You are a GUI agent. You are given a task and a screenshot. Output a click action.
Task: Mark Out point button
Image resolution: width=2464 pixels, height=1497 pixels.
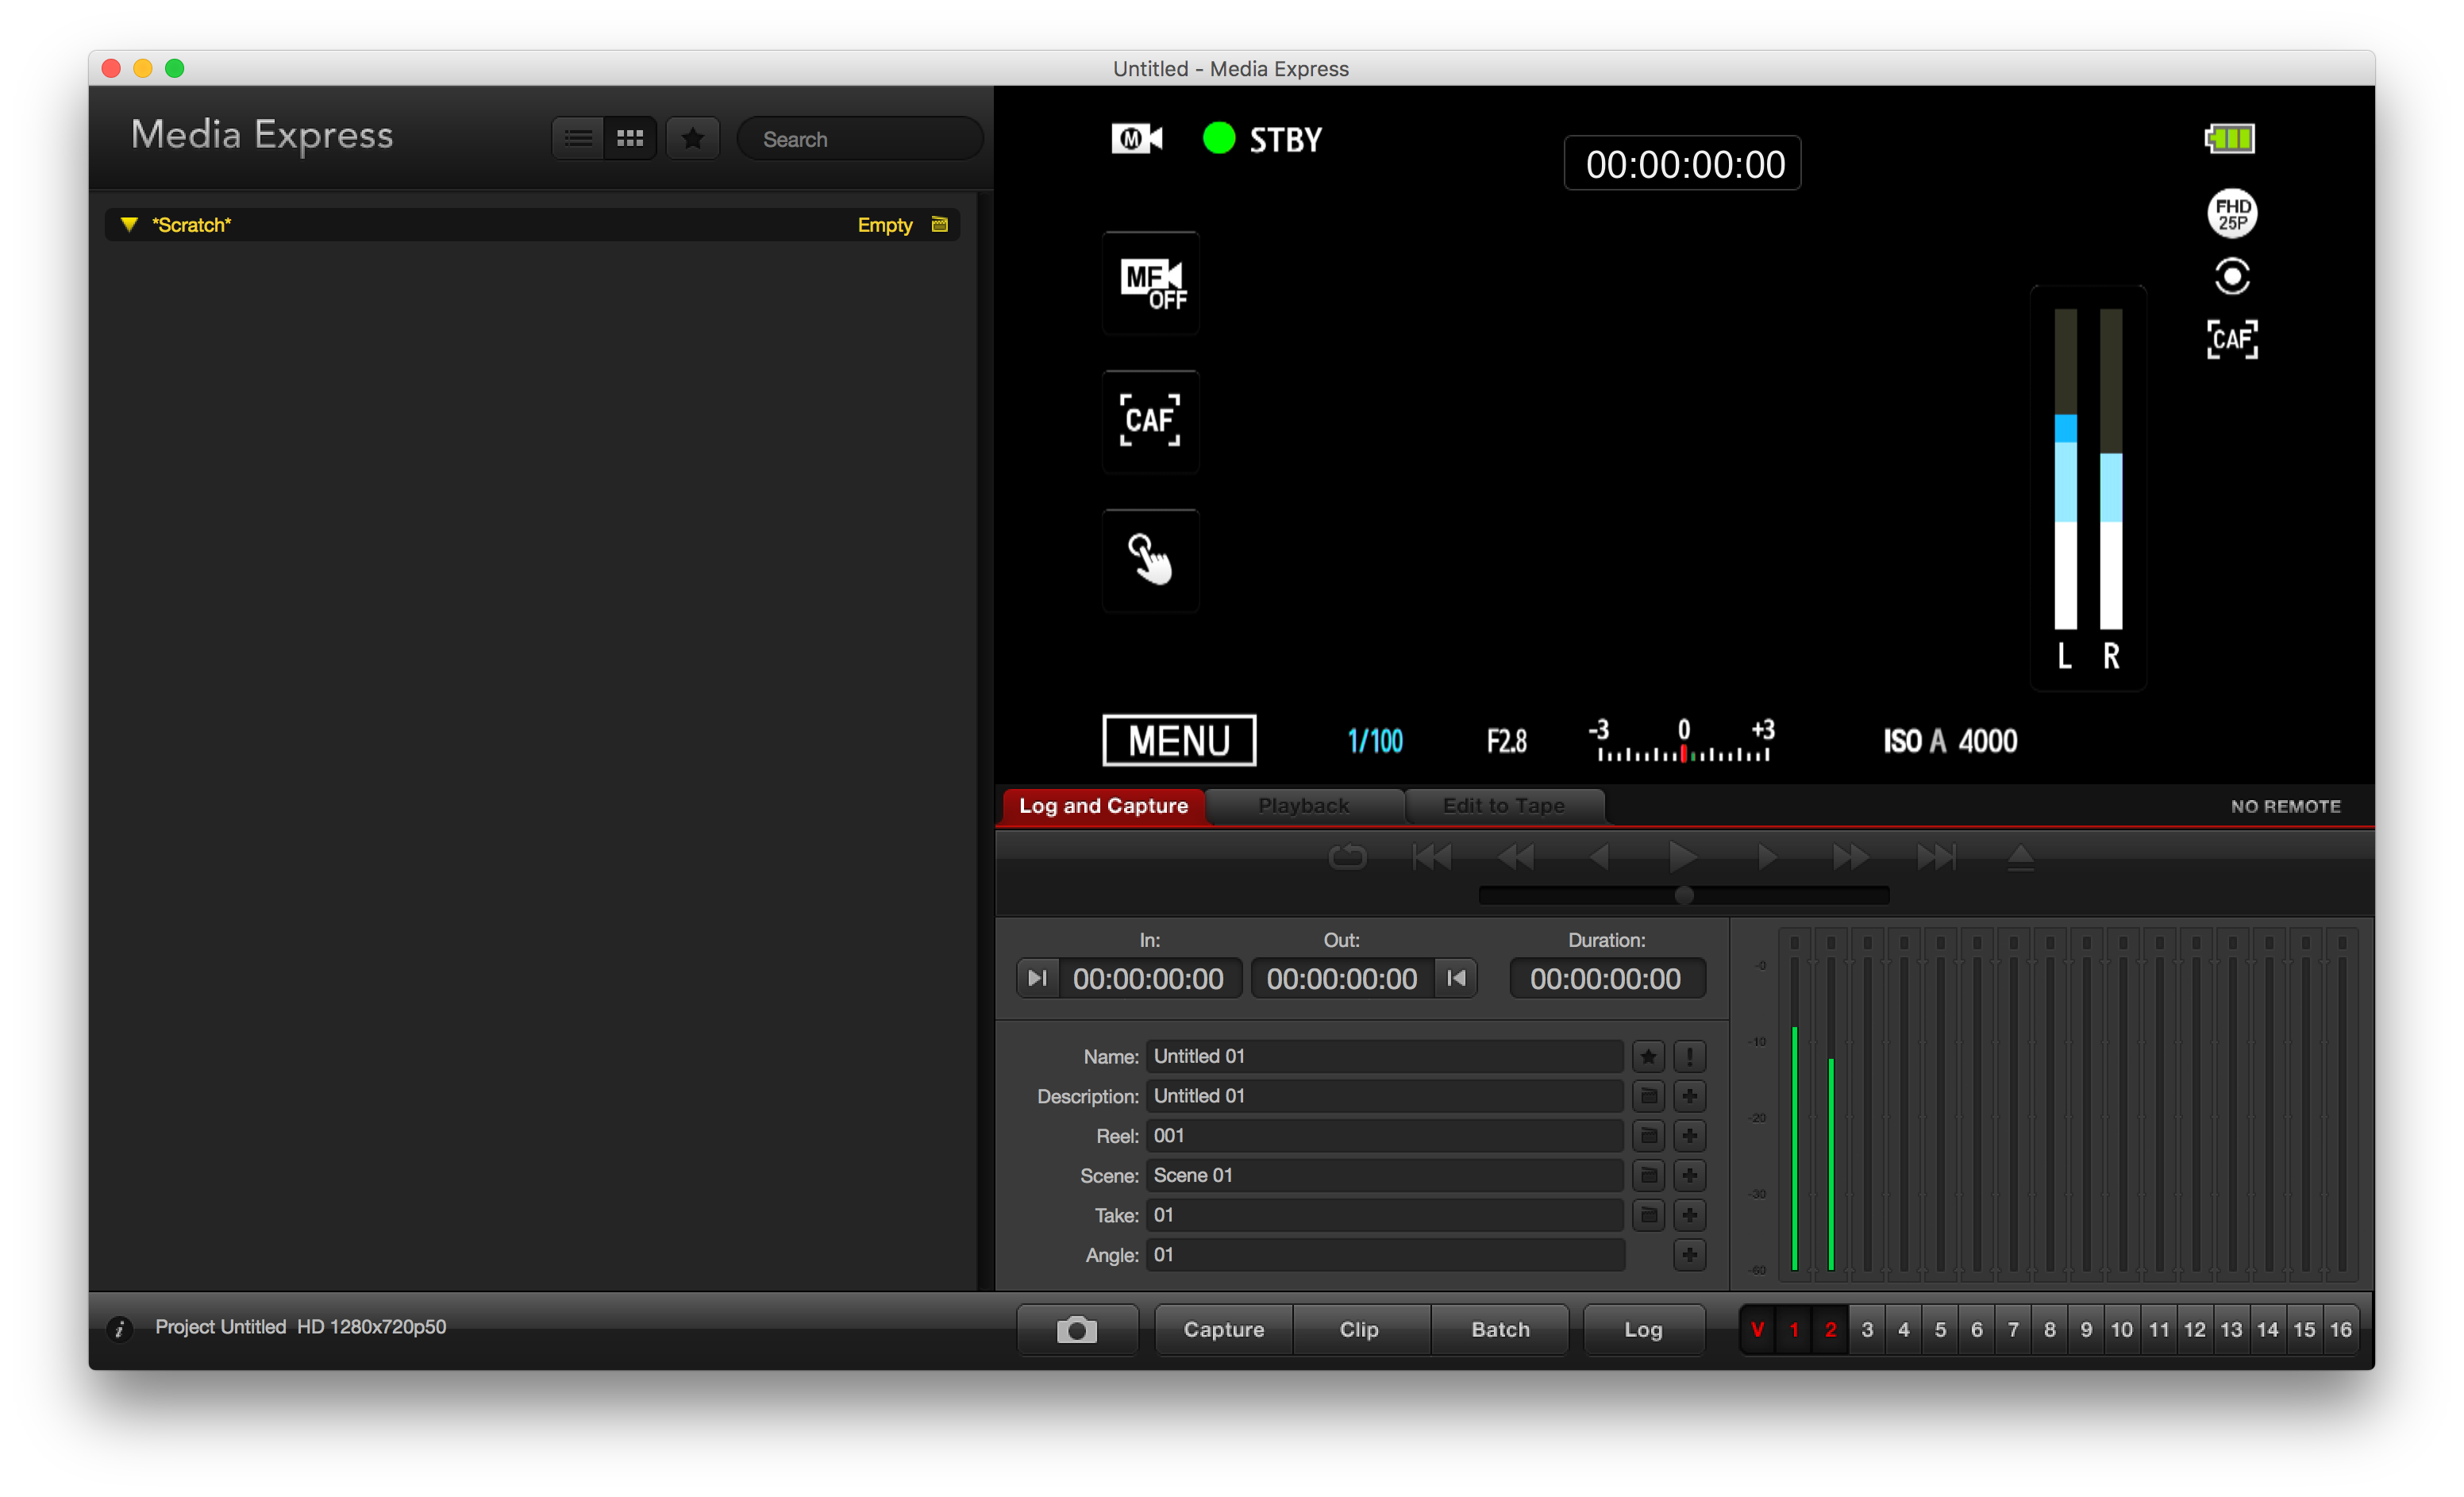click(x=1456, y=978)
